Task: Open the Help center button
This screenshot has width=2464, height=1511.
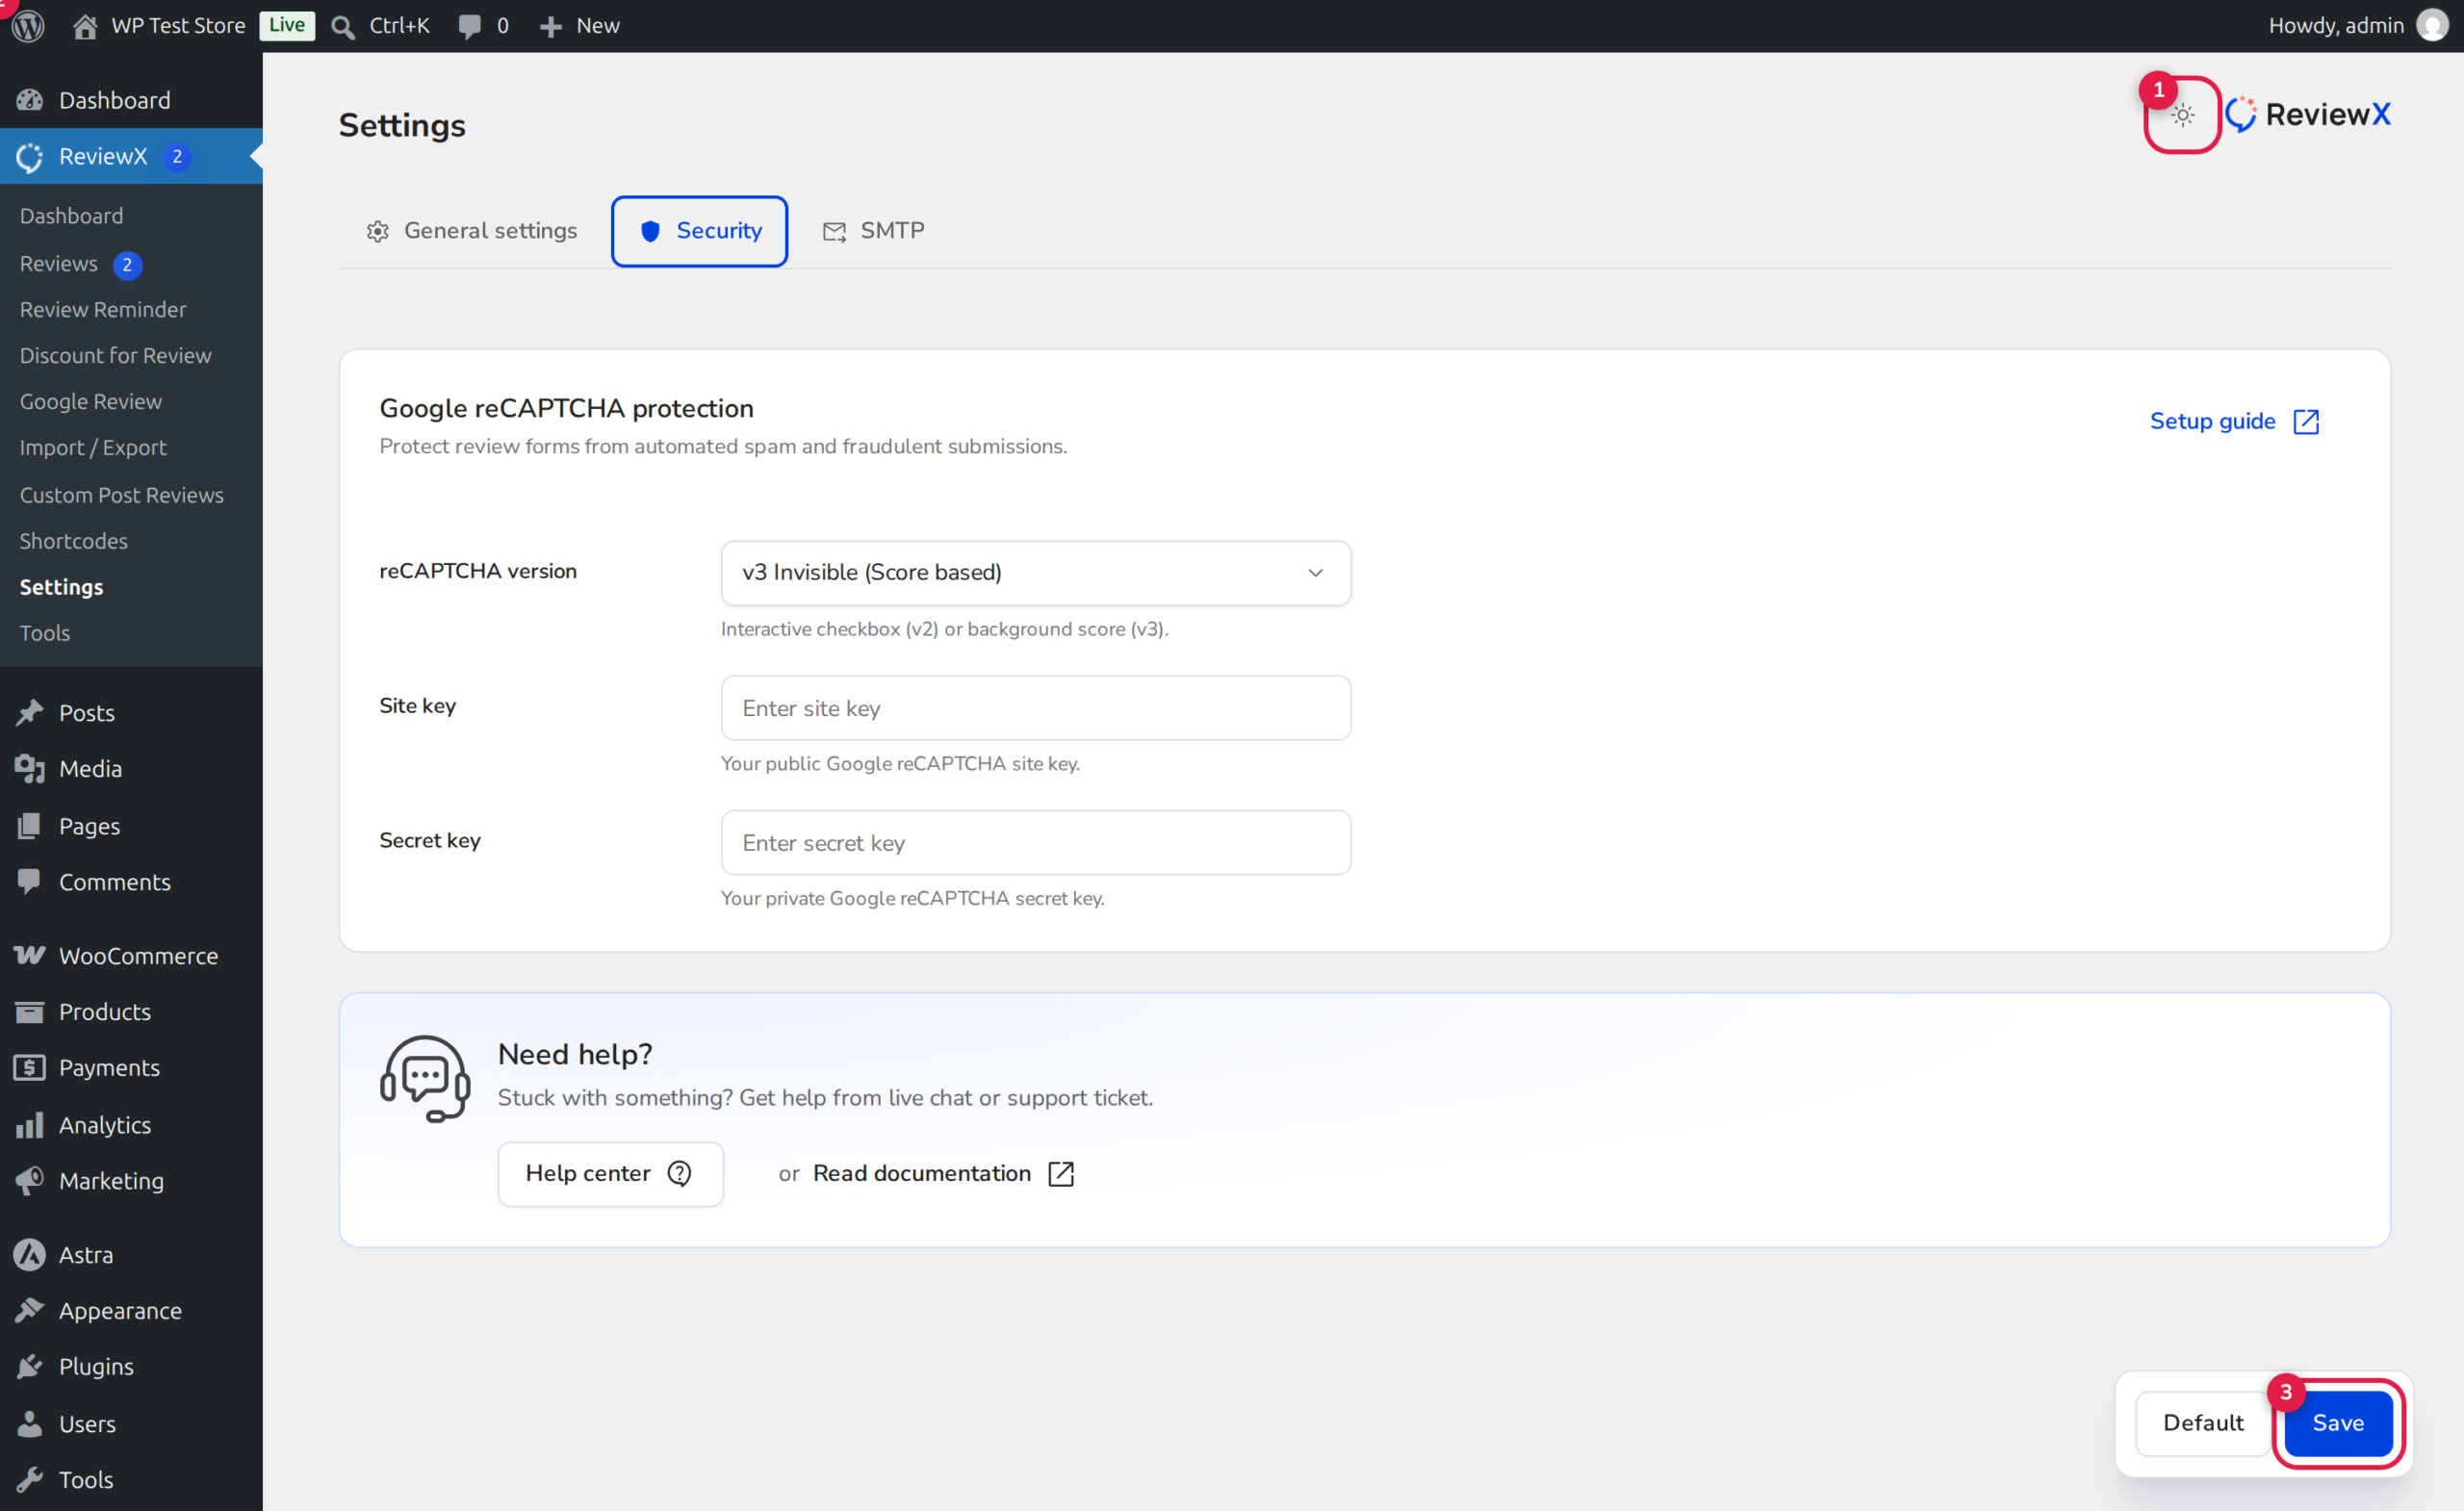Action: (x=610, y=1173)
